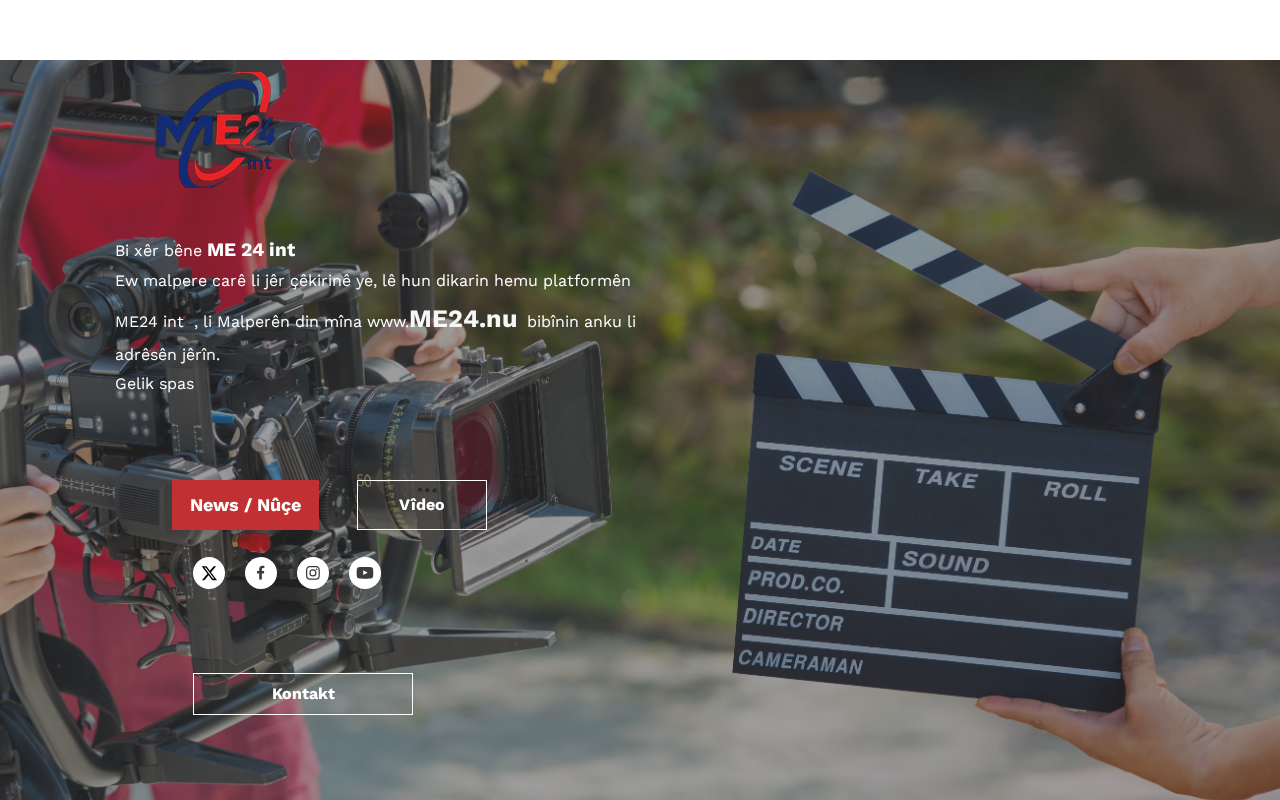Click the clapperboard 'SCENE' field
This screenshot has width=1280, height=800.
820,466
